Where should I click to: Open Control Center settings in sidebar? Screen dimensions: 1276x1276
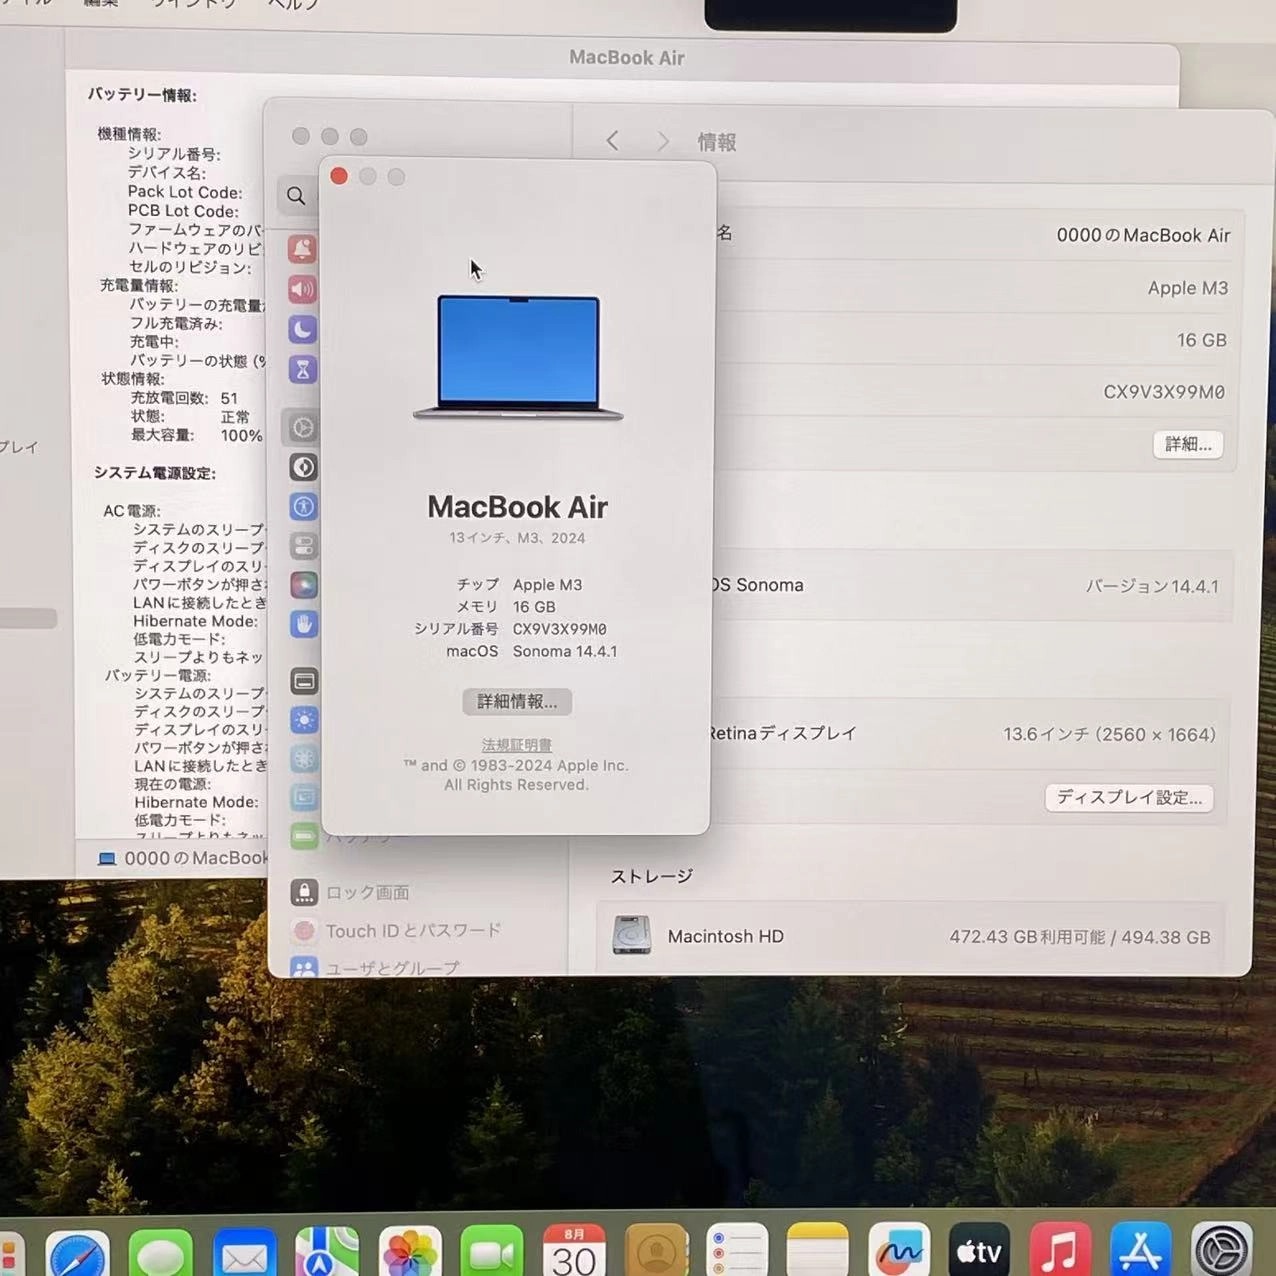[x=303, y=546]
